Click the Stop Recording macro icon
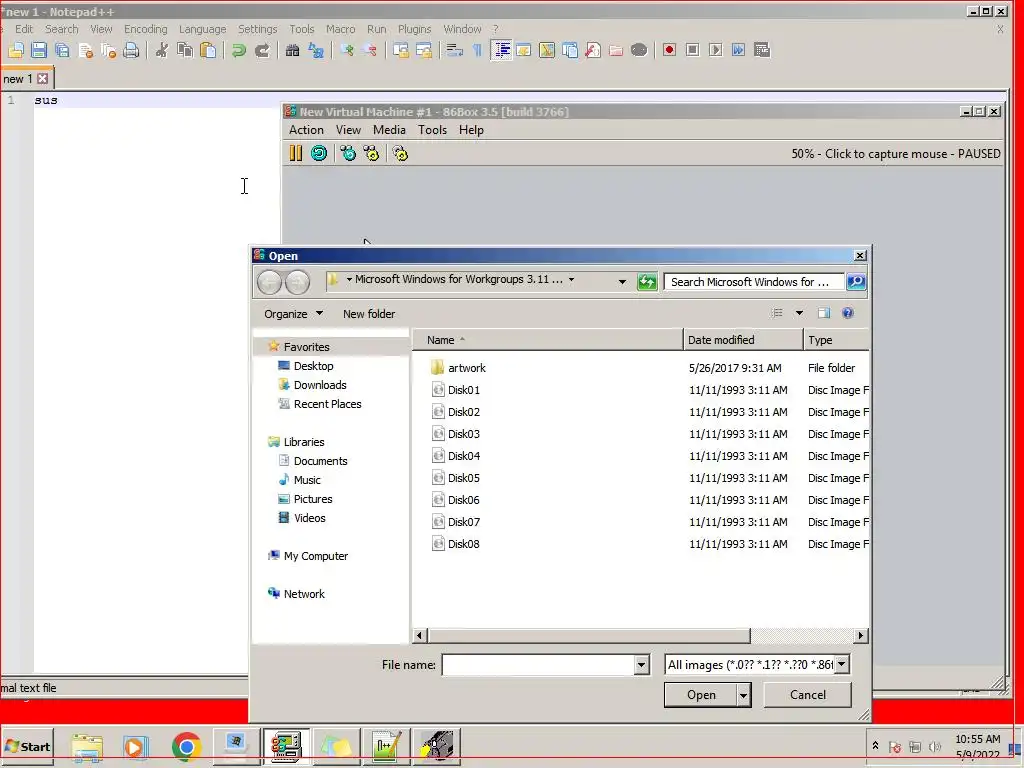The image size is (1024, 768). click(693, 50)
